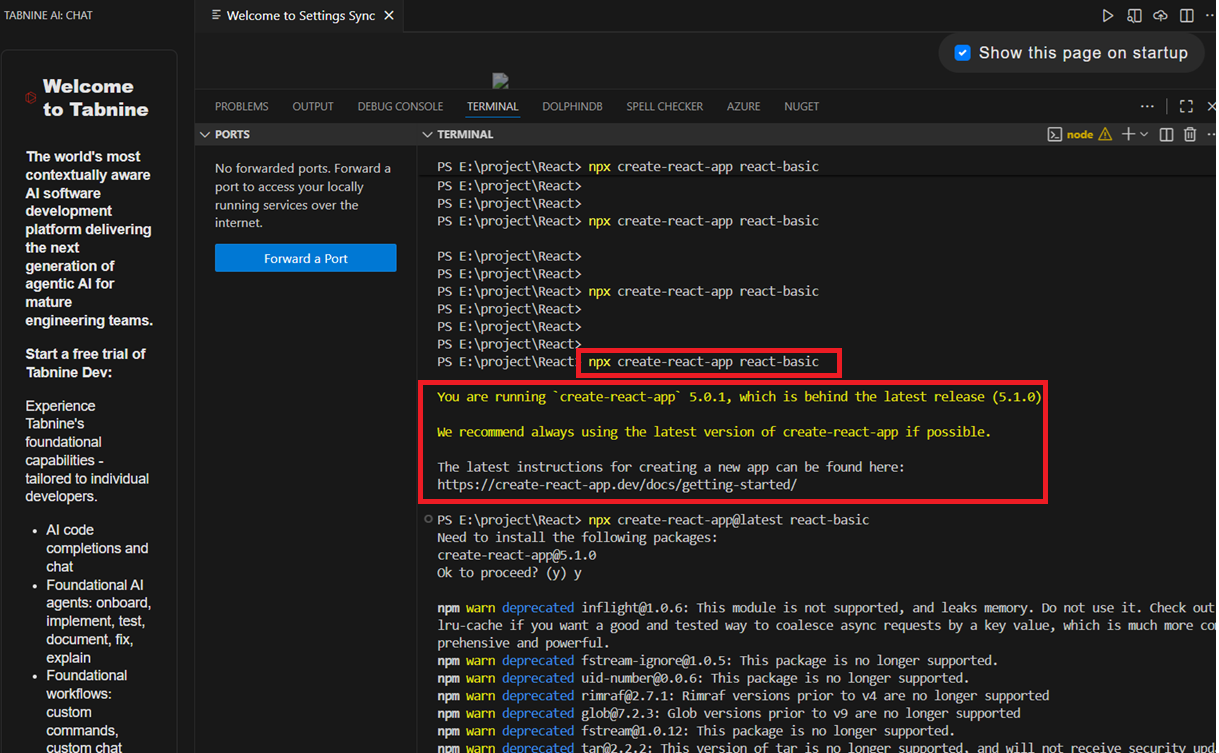Click the cloud upload icon in editor toolbar
The width and height of the screenshot is (1219, 753).
click(x=1160, y=16)
